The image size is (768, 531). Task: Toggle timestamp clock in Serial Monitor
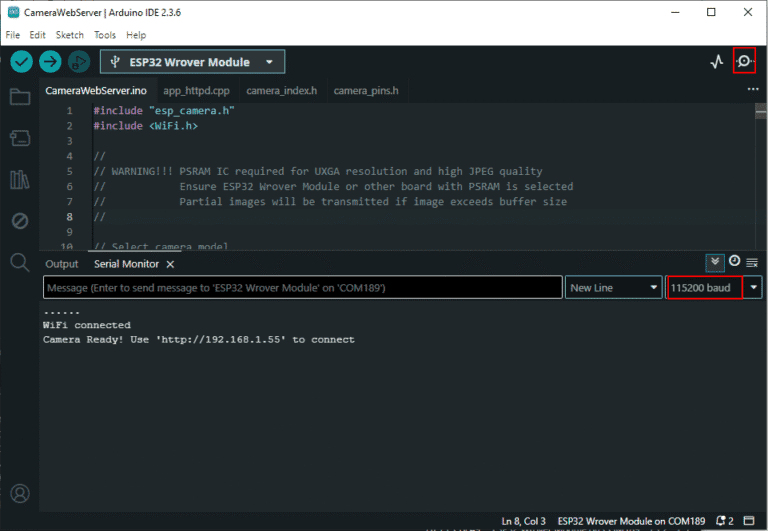(735, 262)
